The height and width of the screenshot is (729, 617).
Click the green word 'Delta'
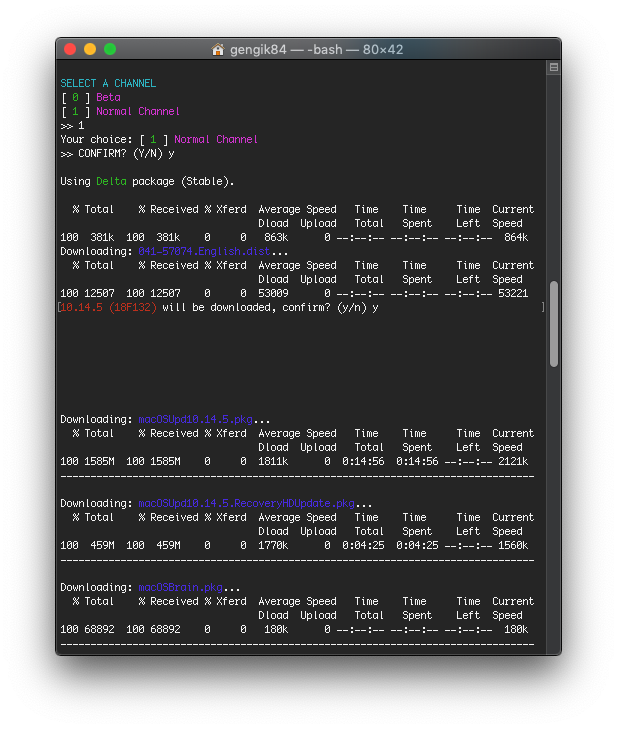[x=111, y=181]
